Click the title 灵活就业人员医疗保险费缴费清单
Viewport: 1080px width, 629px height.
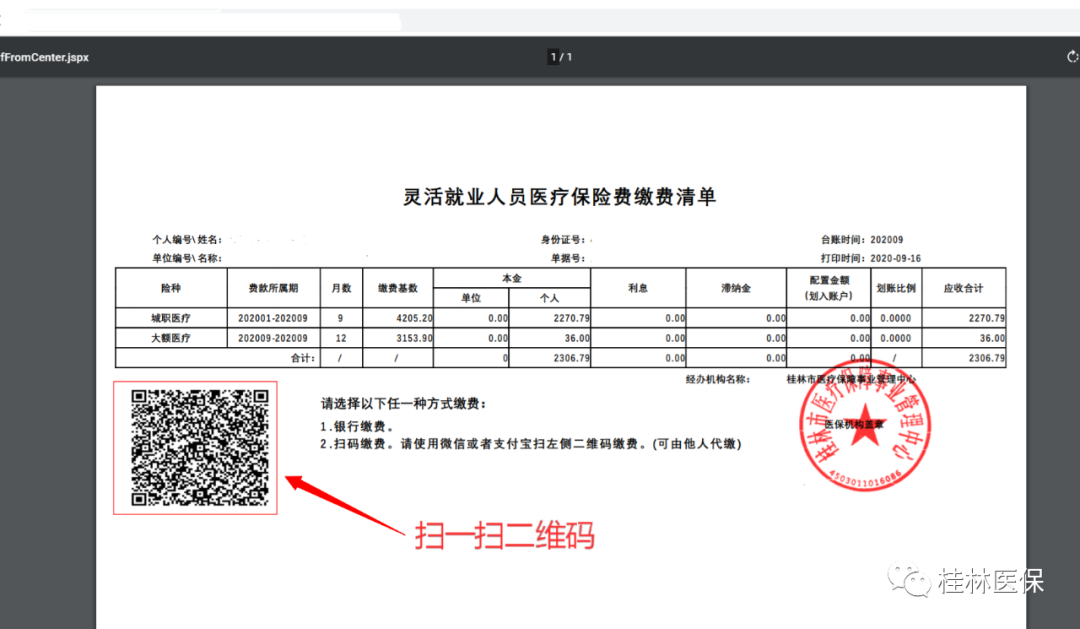559,197
